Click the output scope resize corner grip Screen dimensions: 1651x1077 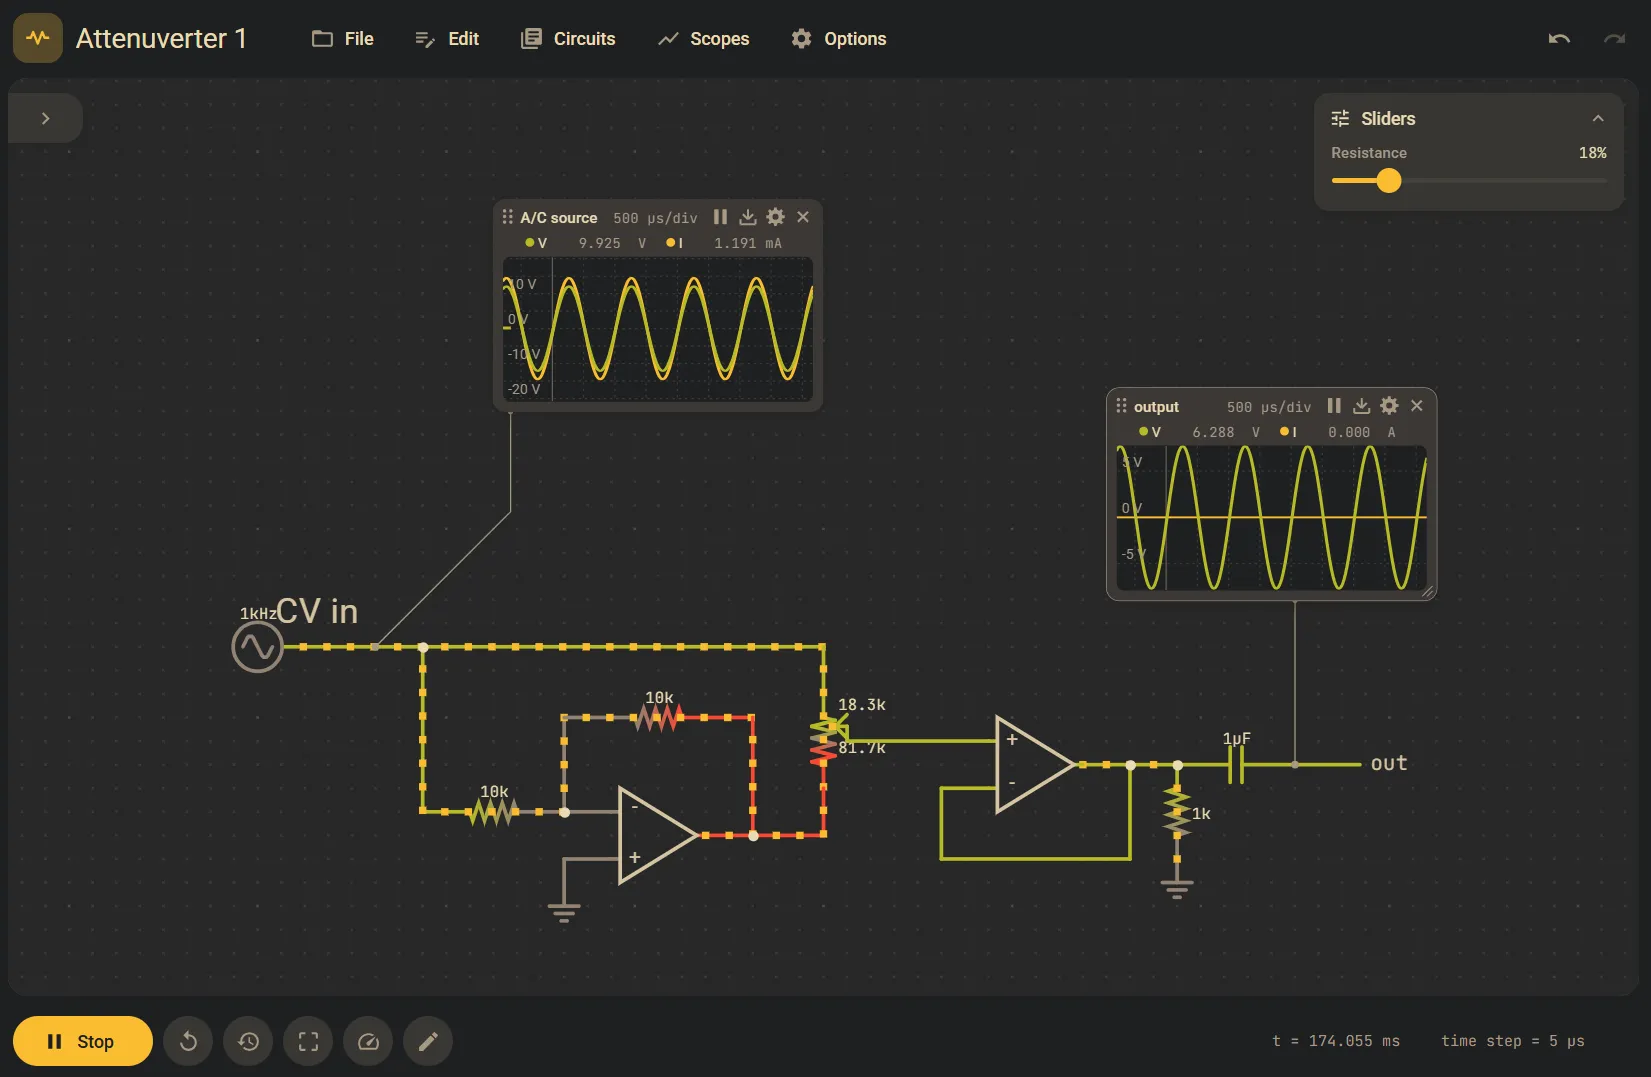tap(1428, 592)
